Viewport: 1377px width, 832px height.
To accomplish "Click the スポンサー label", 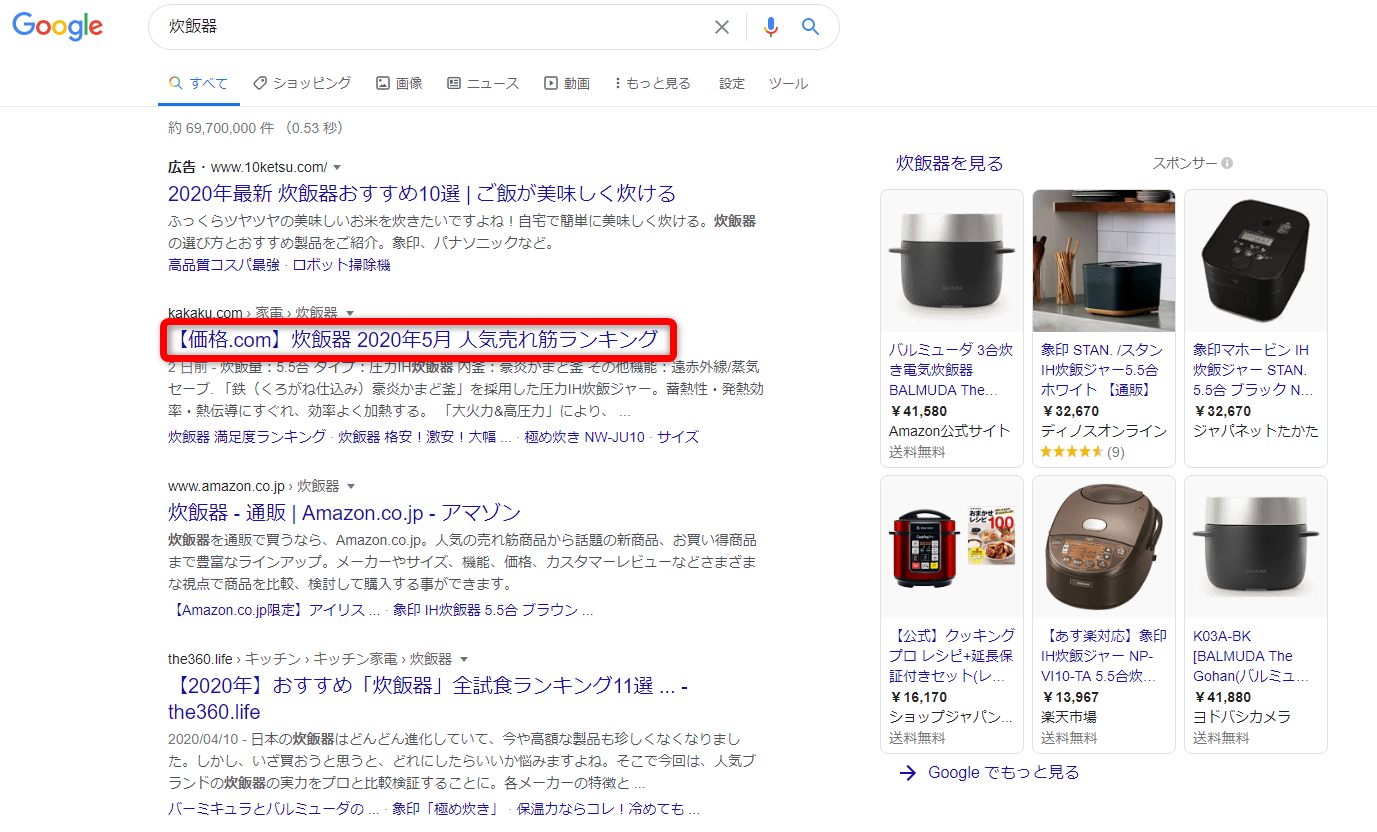I will [x=1185, y=163].
